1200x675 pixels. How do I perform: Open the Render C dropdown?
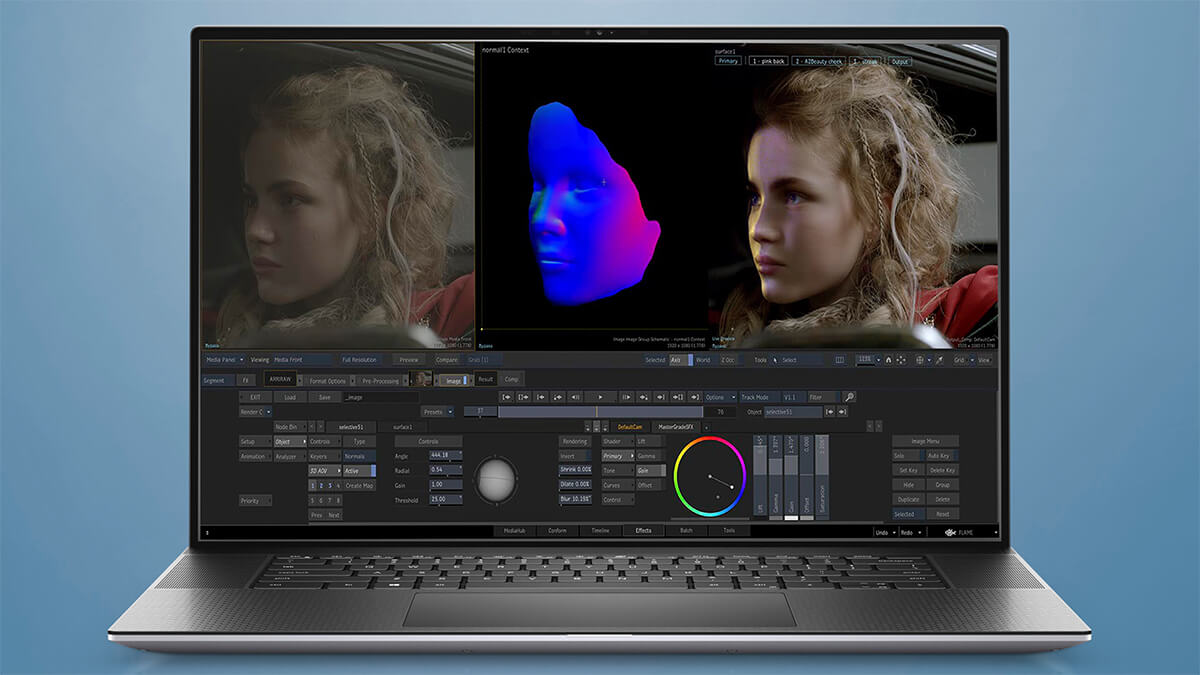click(x=255, y=412)
